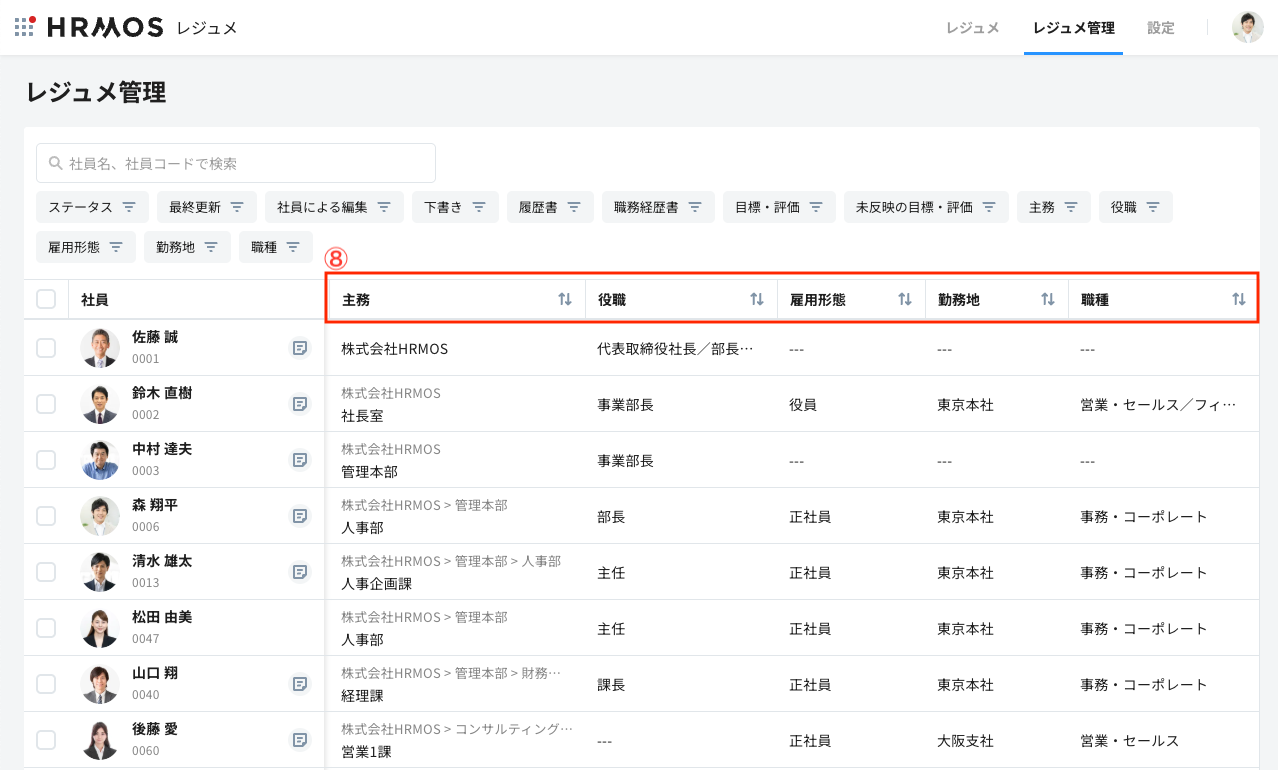The height and width of the screenshot is (770, 1278).
Task: Click the user profile avatar
Action: tap(1247, 27)
